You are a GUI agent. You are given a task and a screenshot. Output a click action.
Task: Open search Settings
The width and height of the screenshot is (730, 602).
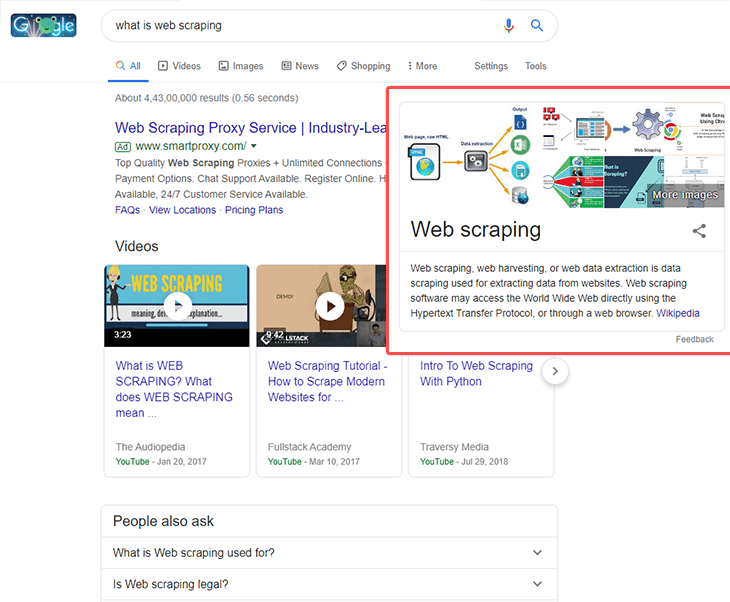click(x=491, y=66)
